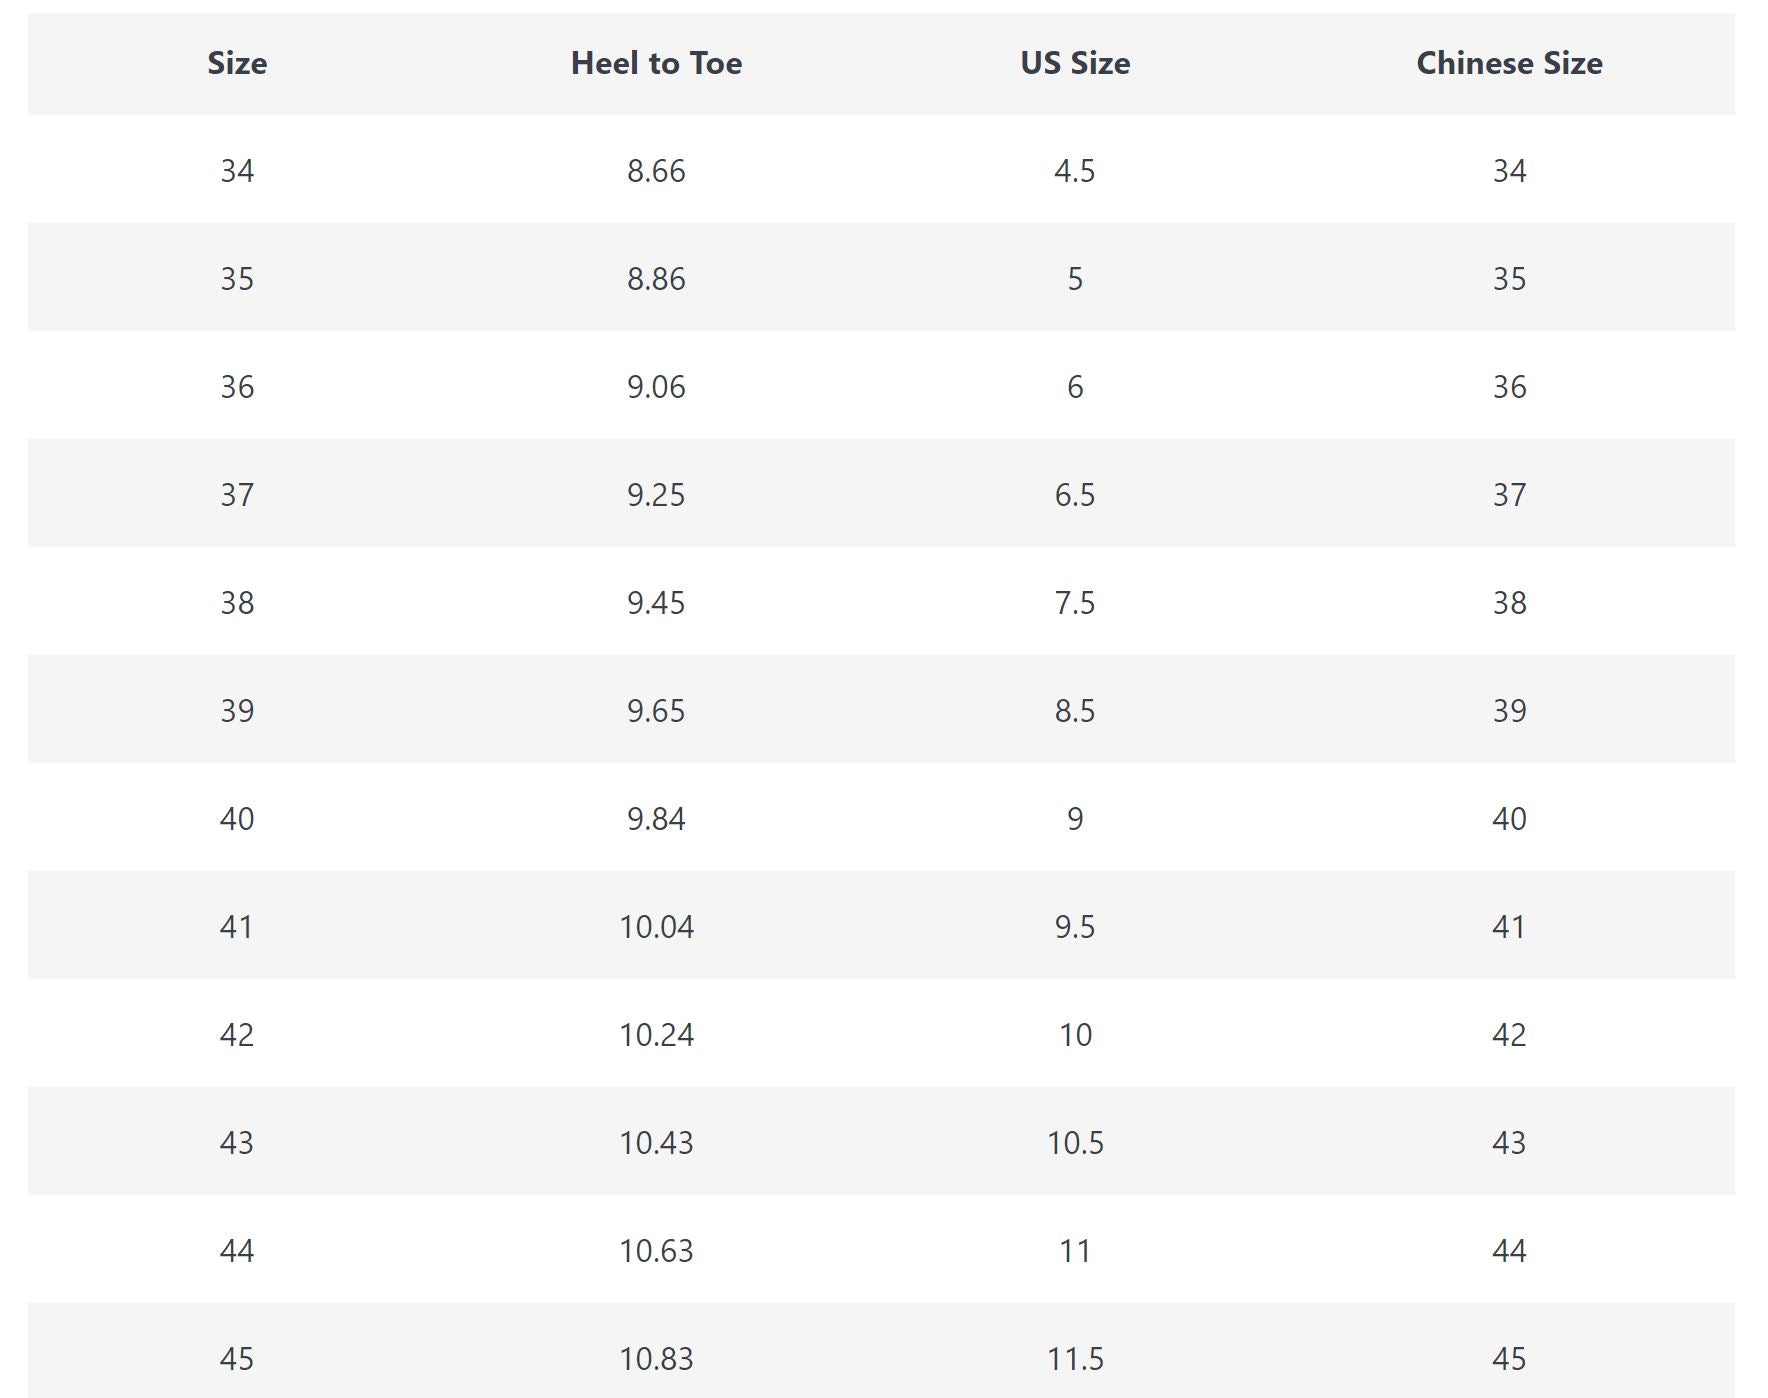Select the 9.84 heel to toe cell
The height and width of the screenshot is (1398, 1768).
pyautogui.click(x=656, y=819)
